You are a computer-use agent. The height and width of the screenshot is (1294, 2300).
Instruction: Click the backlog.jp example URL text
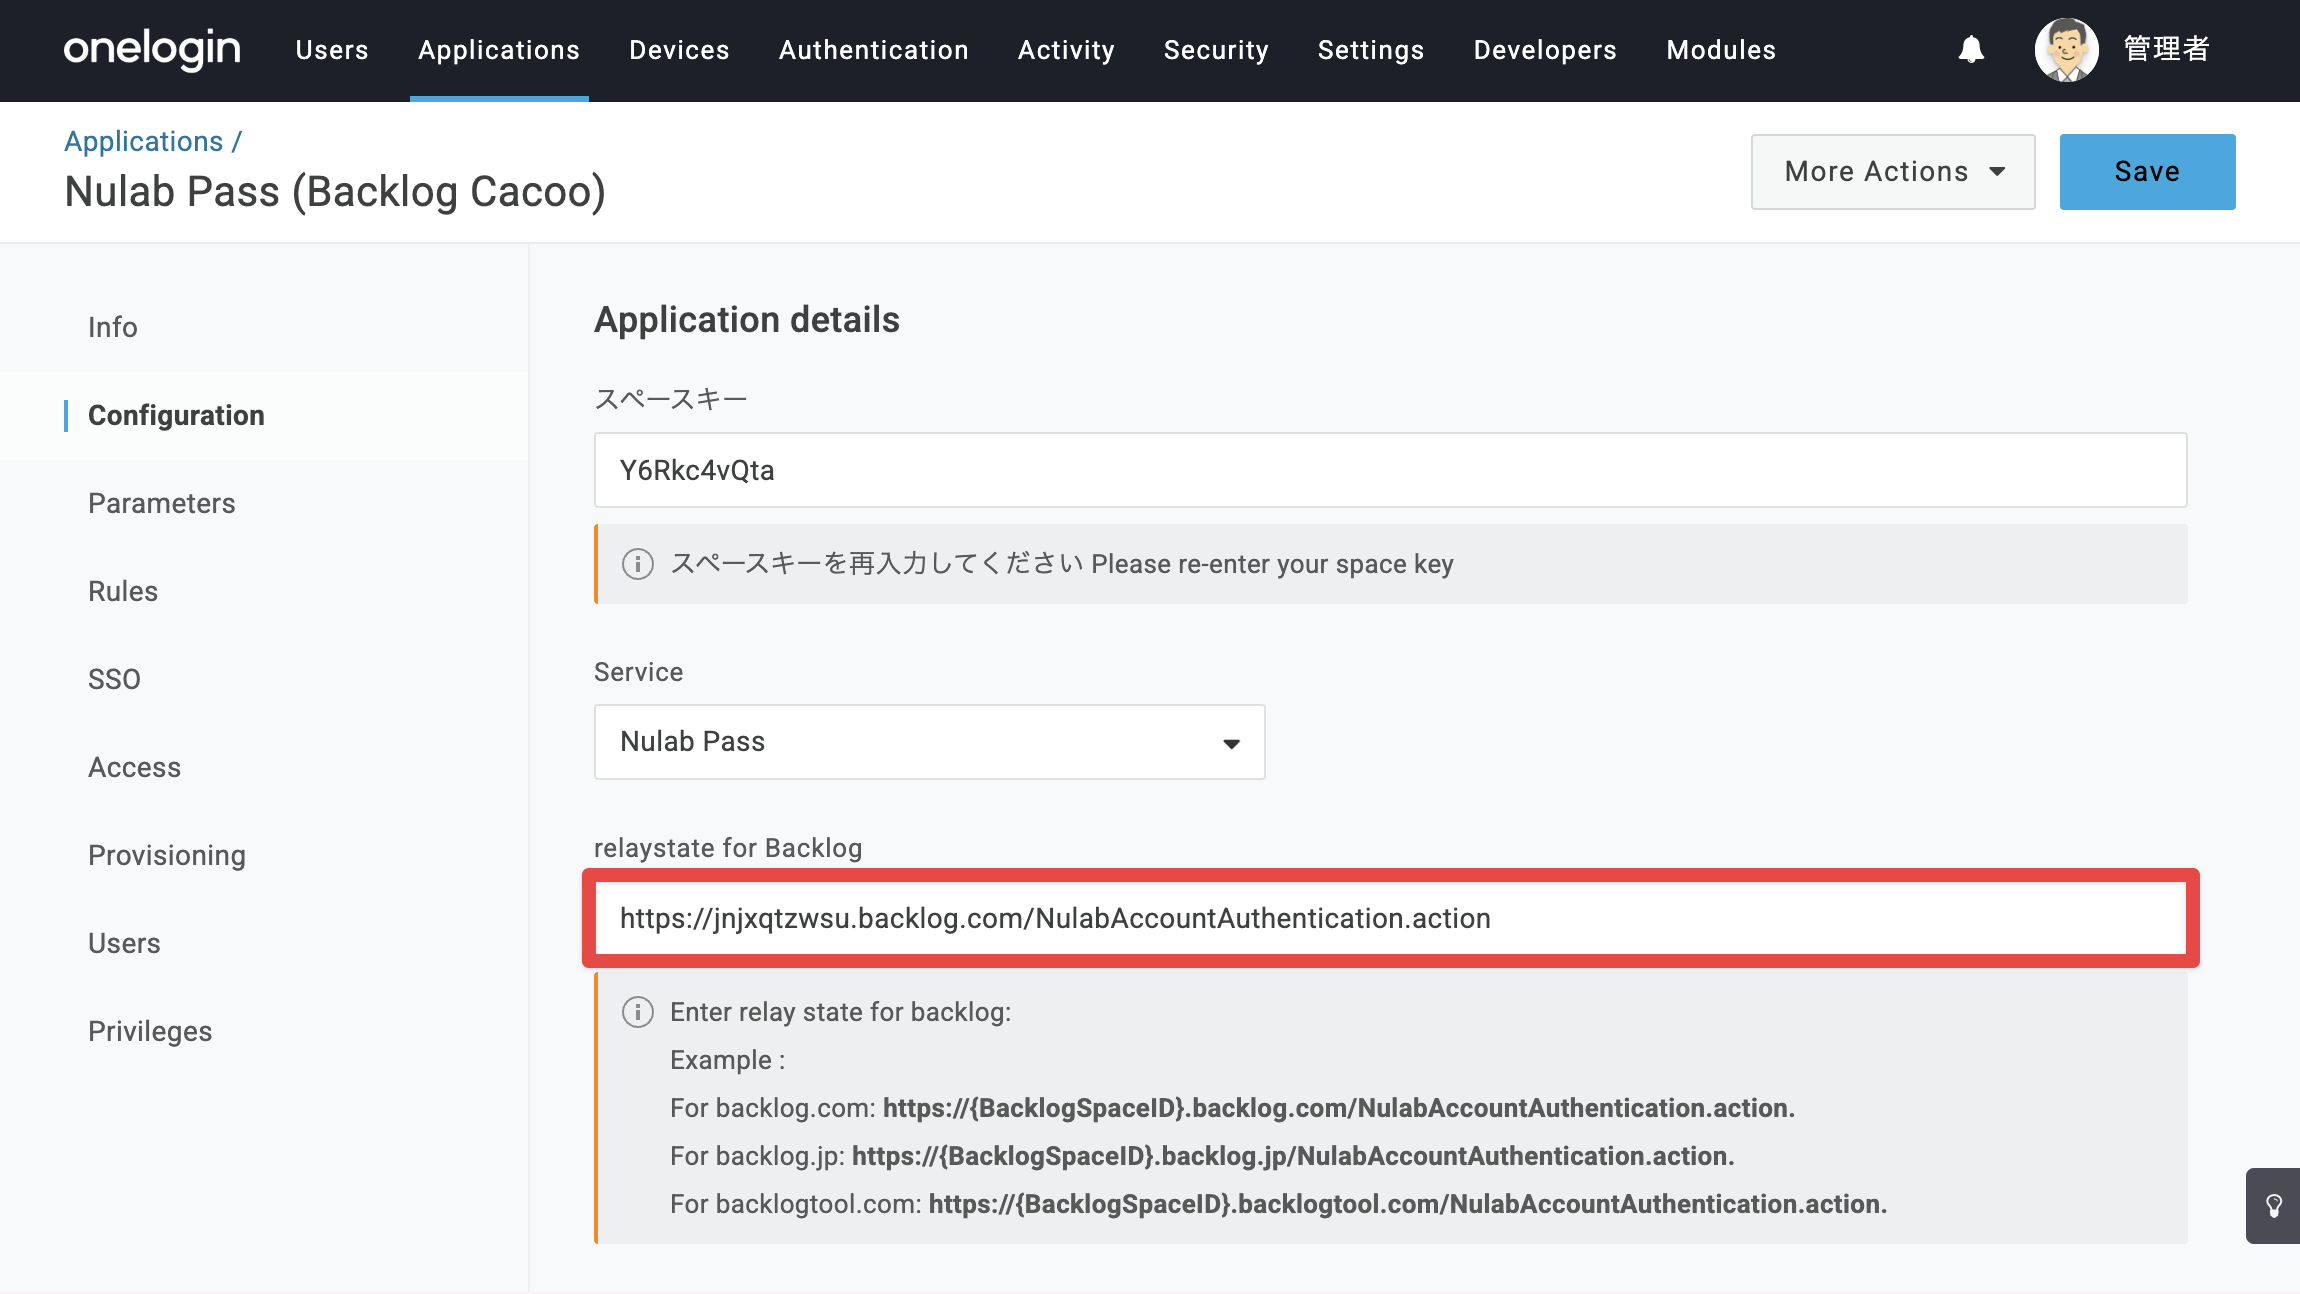pyautogui.click(x=1293, y=1156)
